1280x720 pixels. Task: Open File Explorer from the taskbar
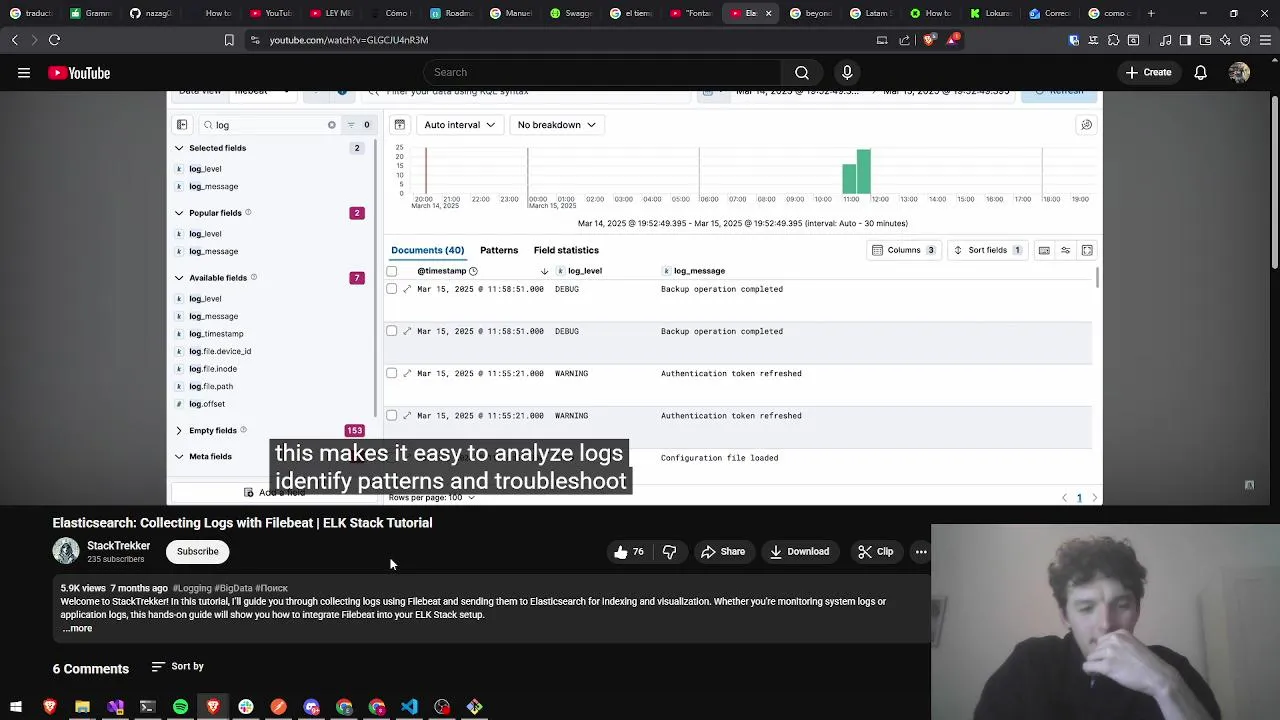click(x=82, y=707)
